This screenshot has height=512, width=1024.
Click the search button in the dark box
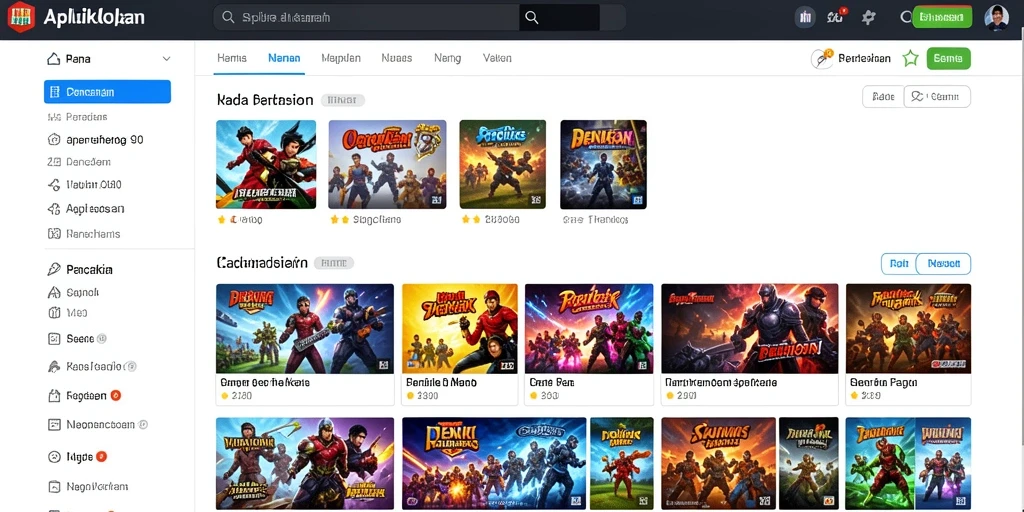(559, 18)
